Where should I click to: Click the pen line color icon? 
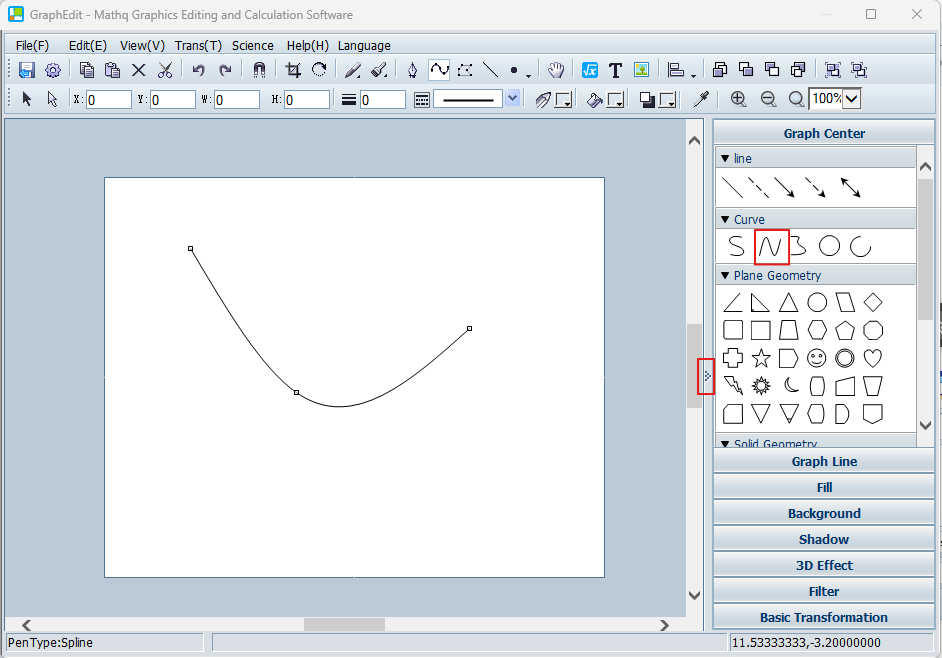[543, 100]
